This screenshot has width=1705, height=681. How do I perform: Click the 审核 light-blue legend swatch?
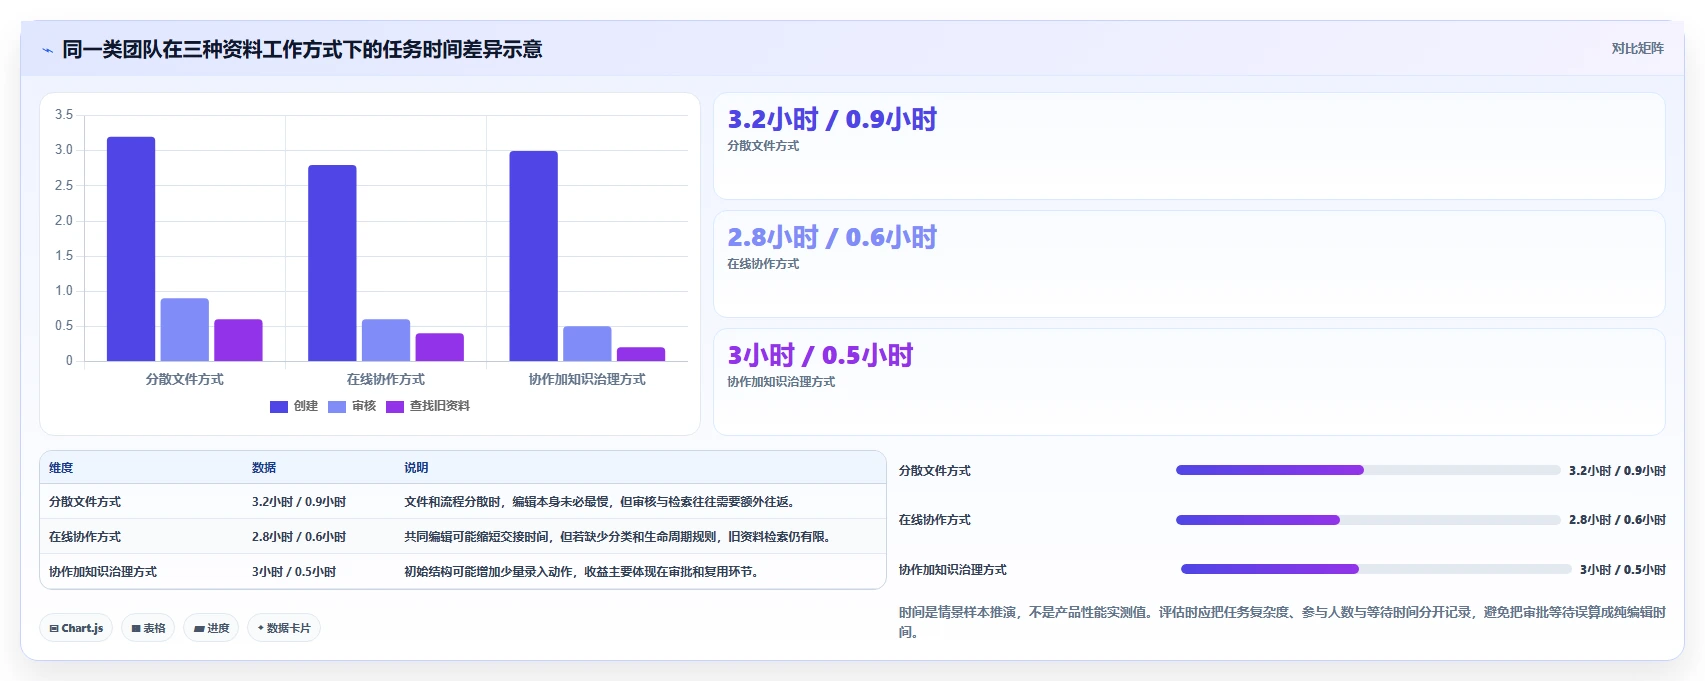click(x=337, y=406)
